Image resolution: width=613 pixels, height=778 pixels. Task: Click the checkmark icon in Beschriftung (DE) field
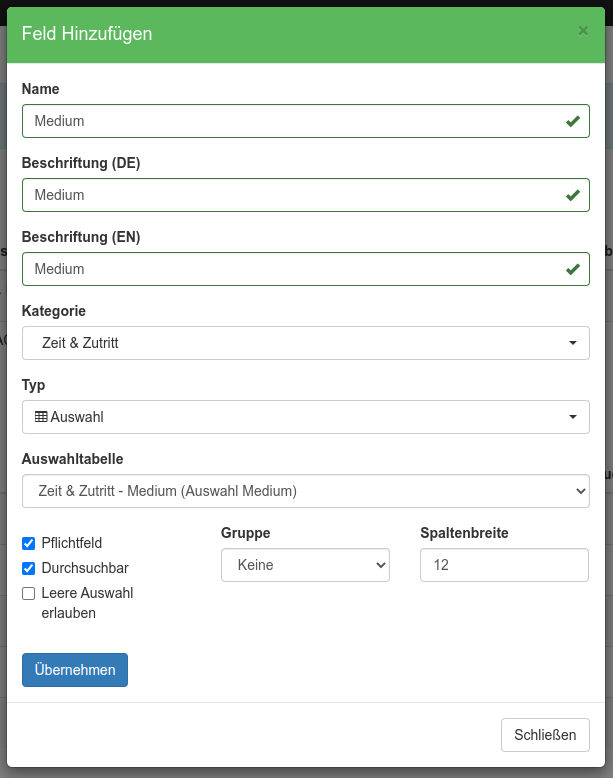point(573,195)
